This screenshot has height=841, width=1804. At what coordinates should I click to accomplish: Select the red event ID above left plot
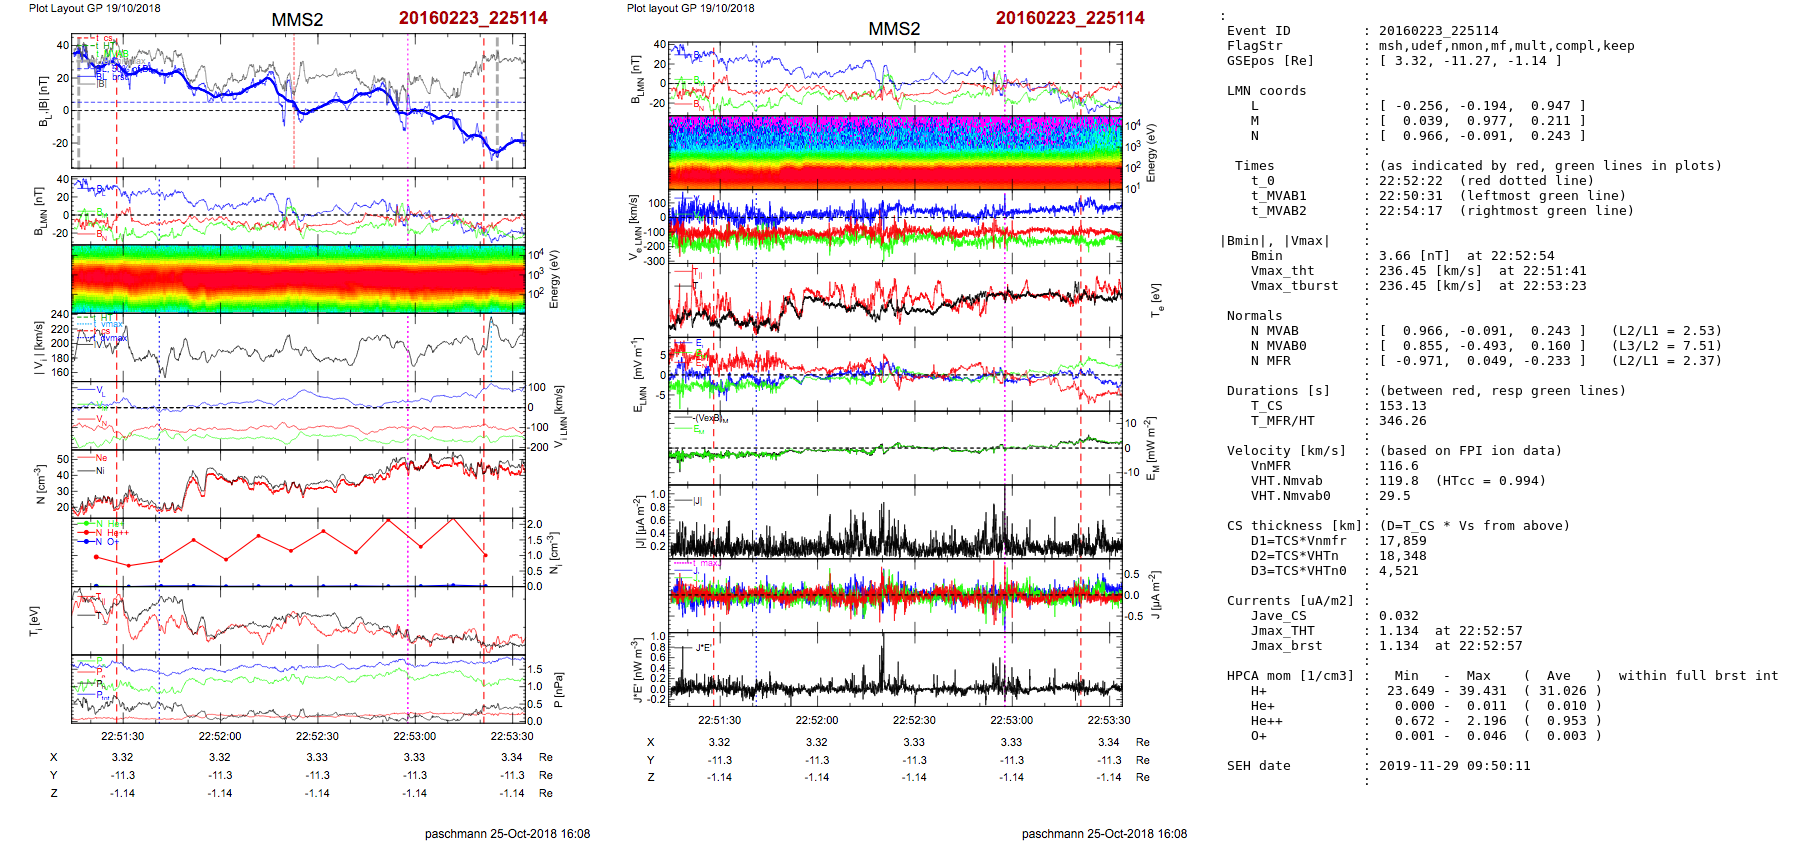[x=473, y=18]
